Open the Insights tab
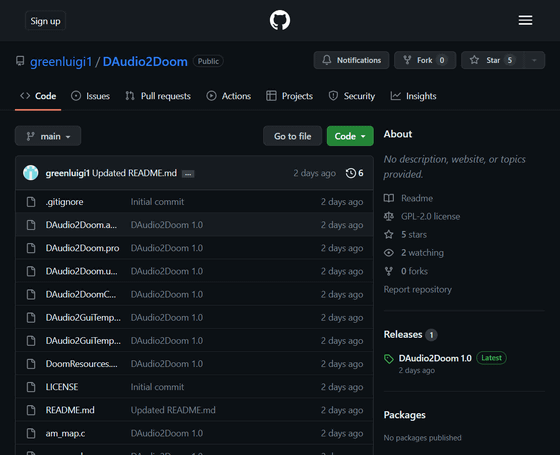This screenshot has height=455, width=560. (413, 96)
